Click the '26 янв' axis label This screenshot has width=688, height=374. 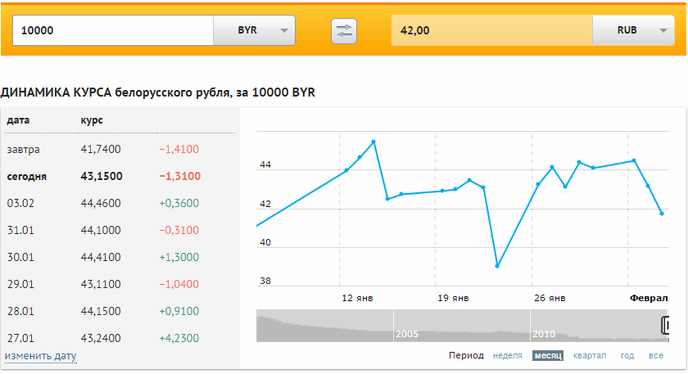(550, 298)
